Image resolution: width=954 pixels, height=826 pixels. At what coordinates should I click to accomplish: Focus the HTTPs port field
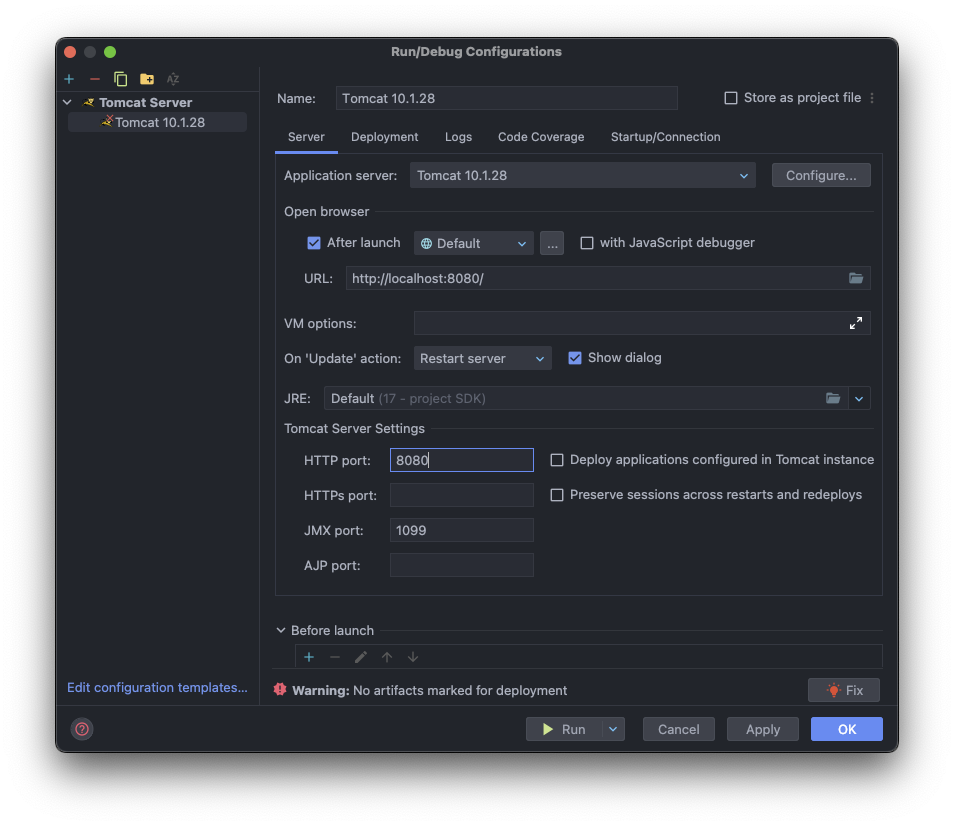click(462, 495)
